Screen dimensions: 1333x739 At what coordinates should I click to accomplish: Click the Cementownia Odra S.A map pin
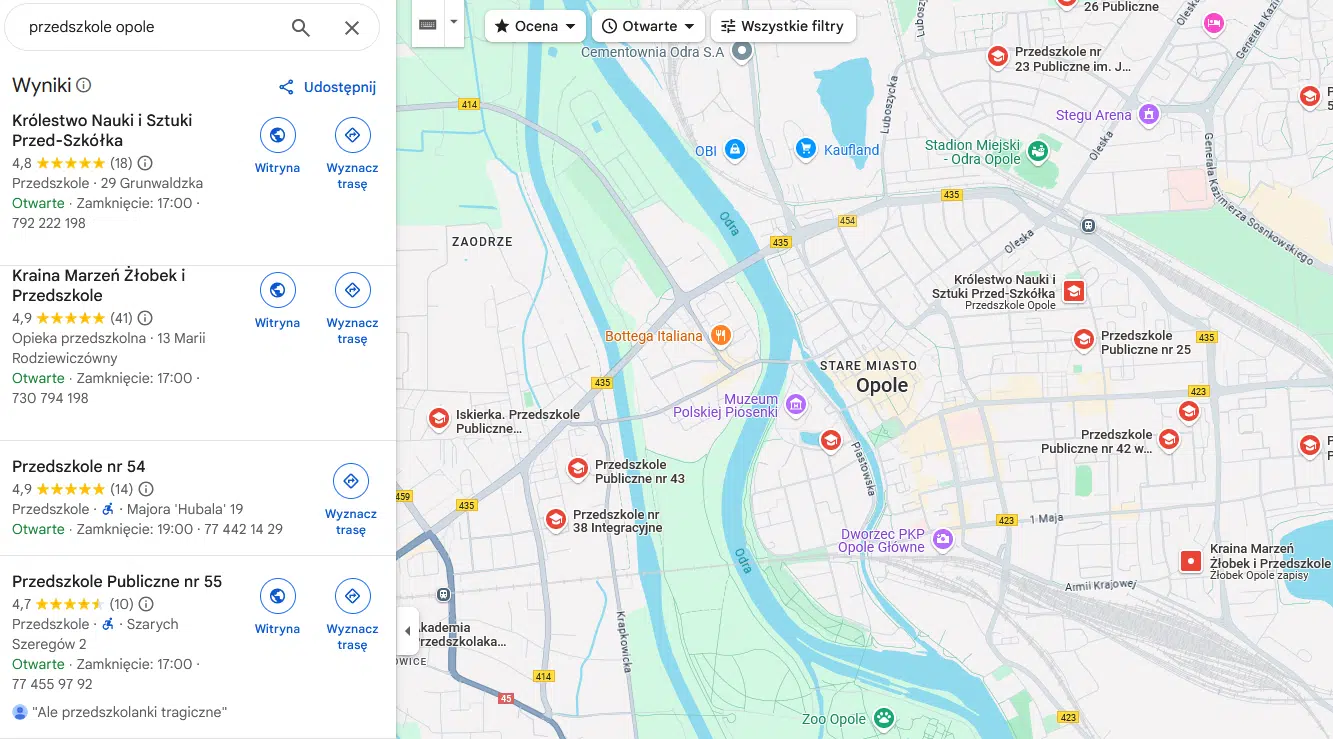click(x=741, y=51)
